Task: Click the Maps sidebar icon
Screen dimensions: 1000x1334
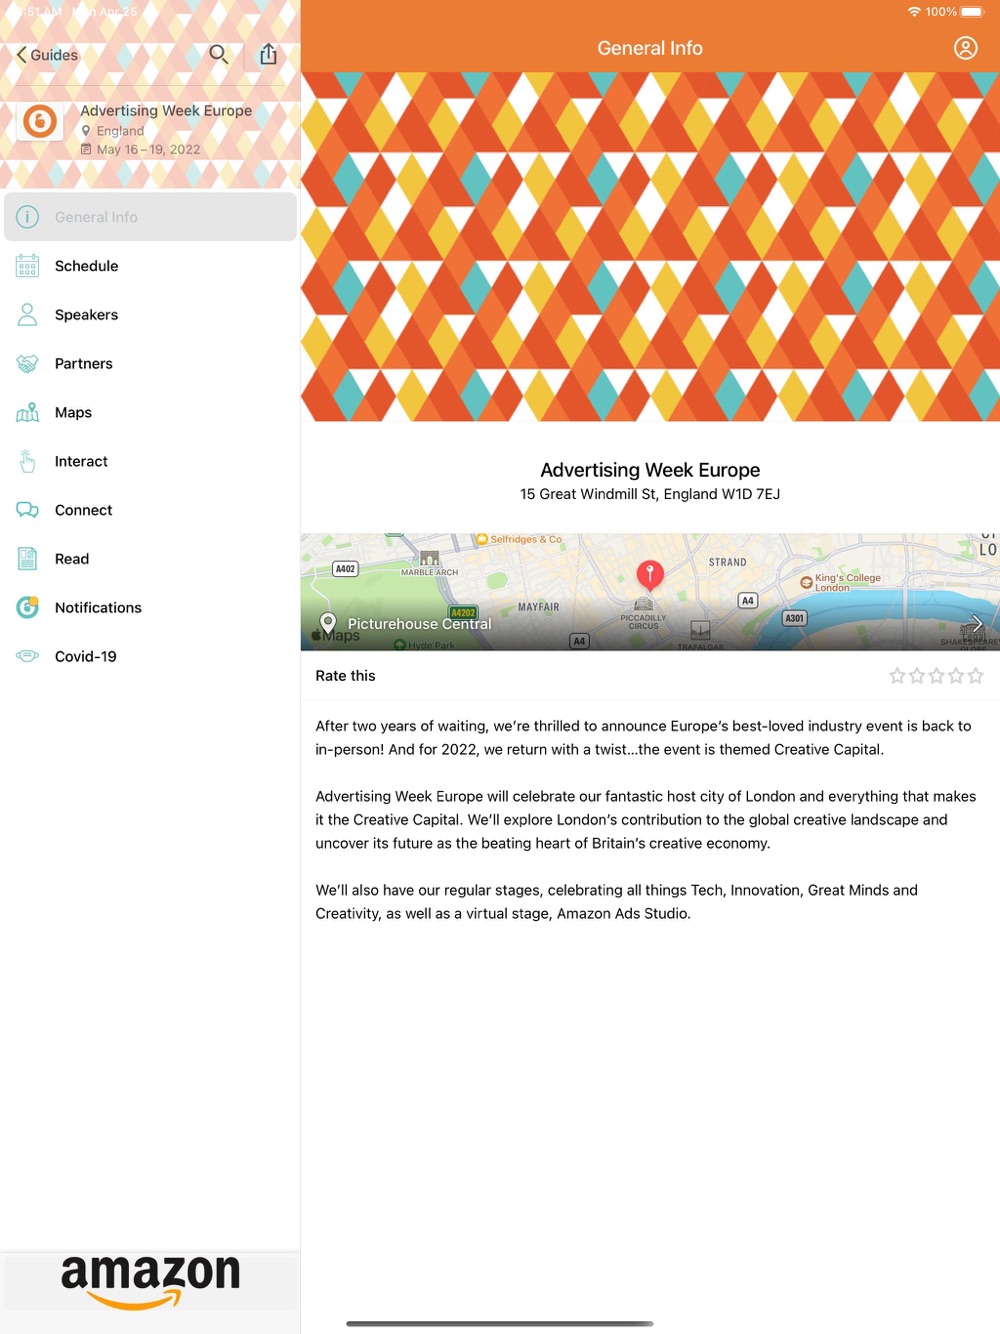Action: 28,412
